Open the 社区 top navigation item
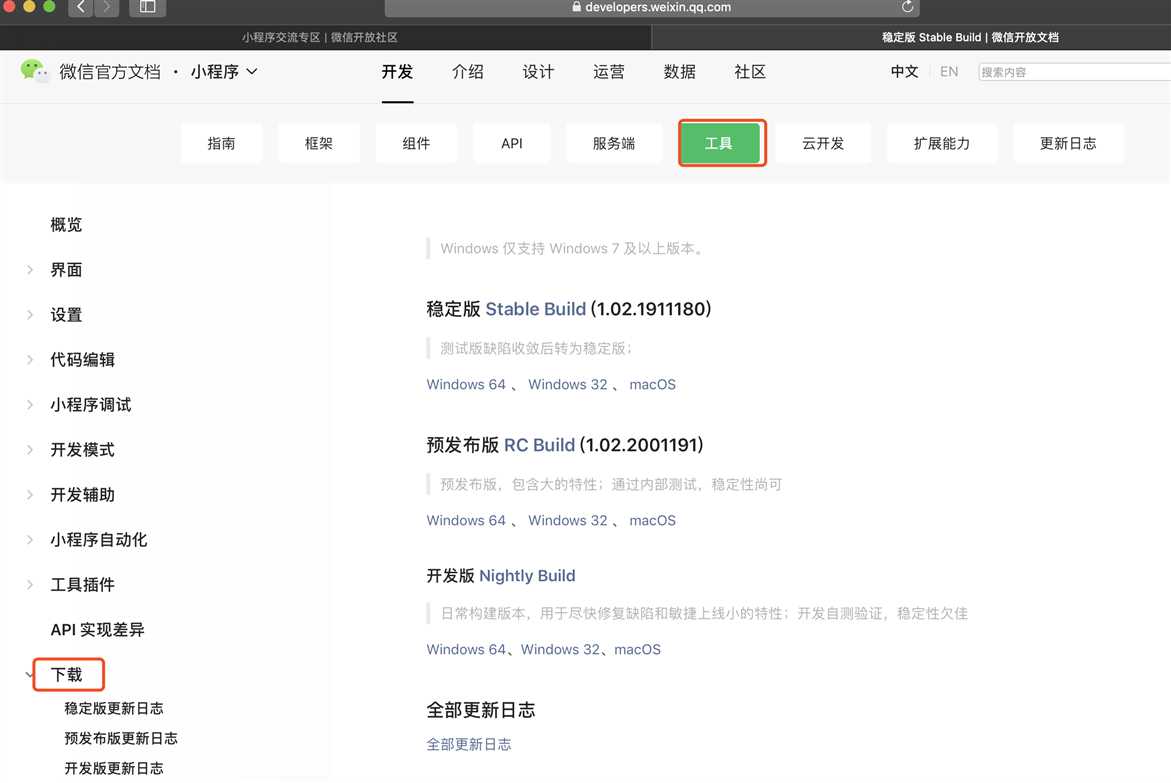 pos(750,72)
